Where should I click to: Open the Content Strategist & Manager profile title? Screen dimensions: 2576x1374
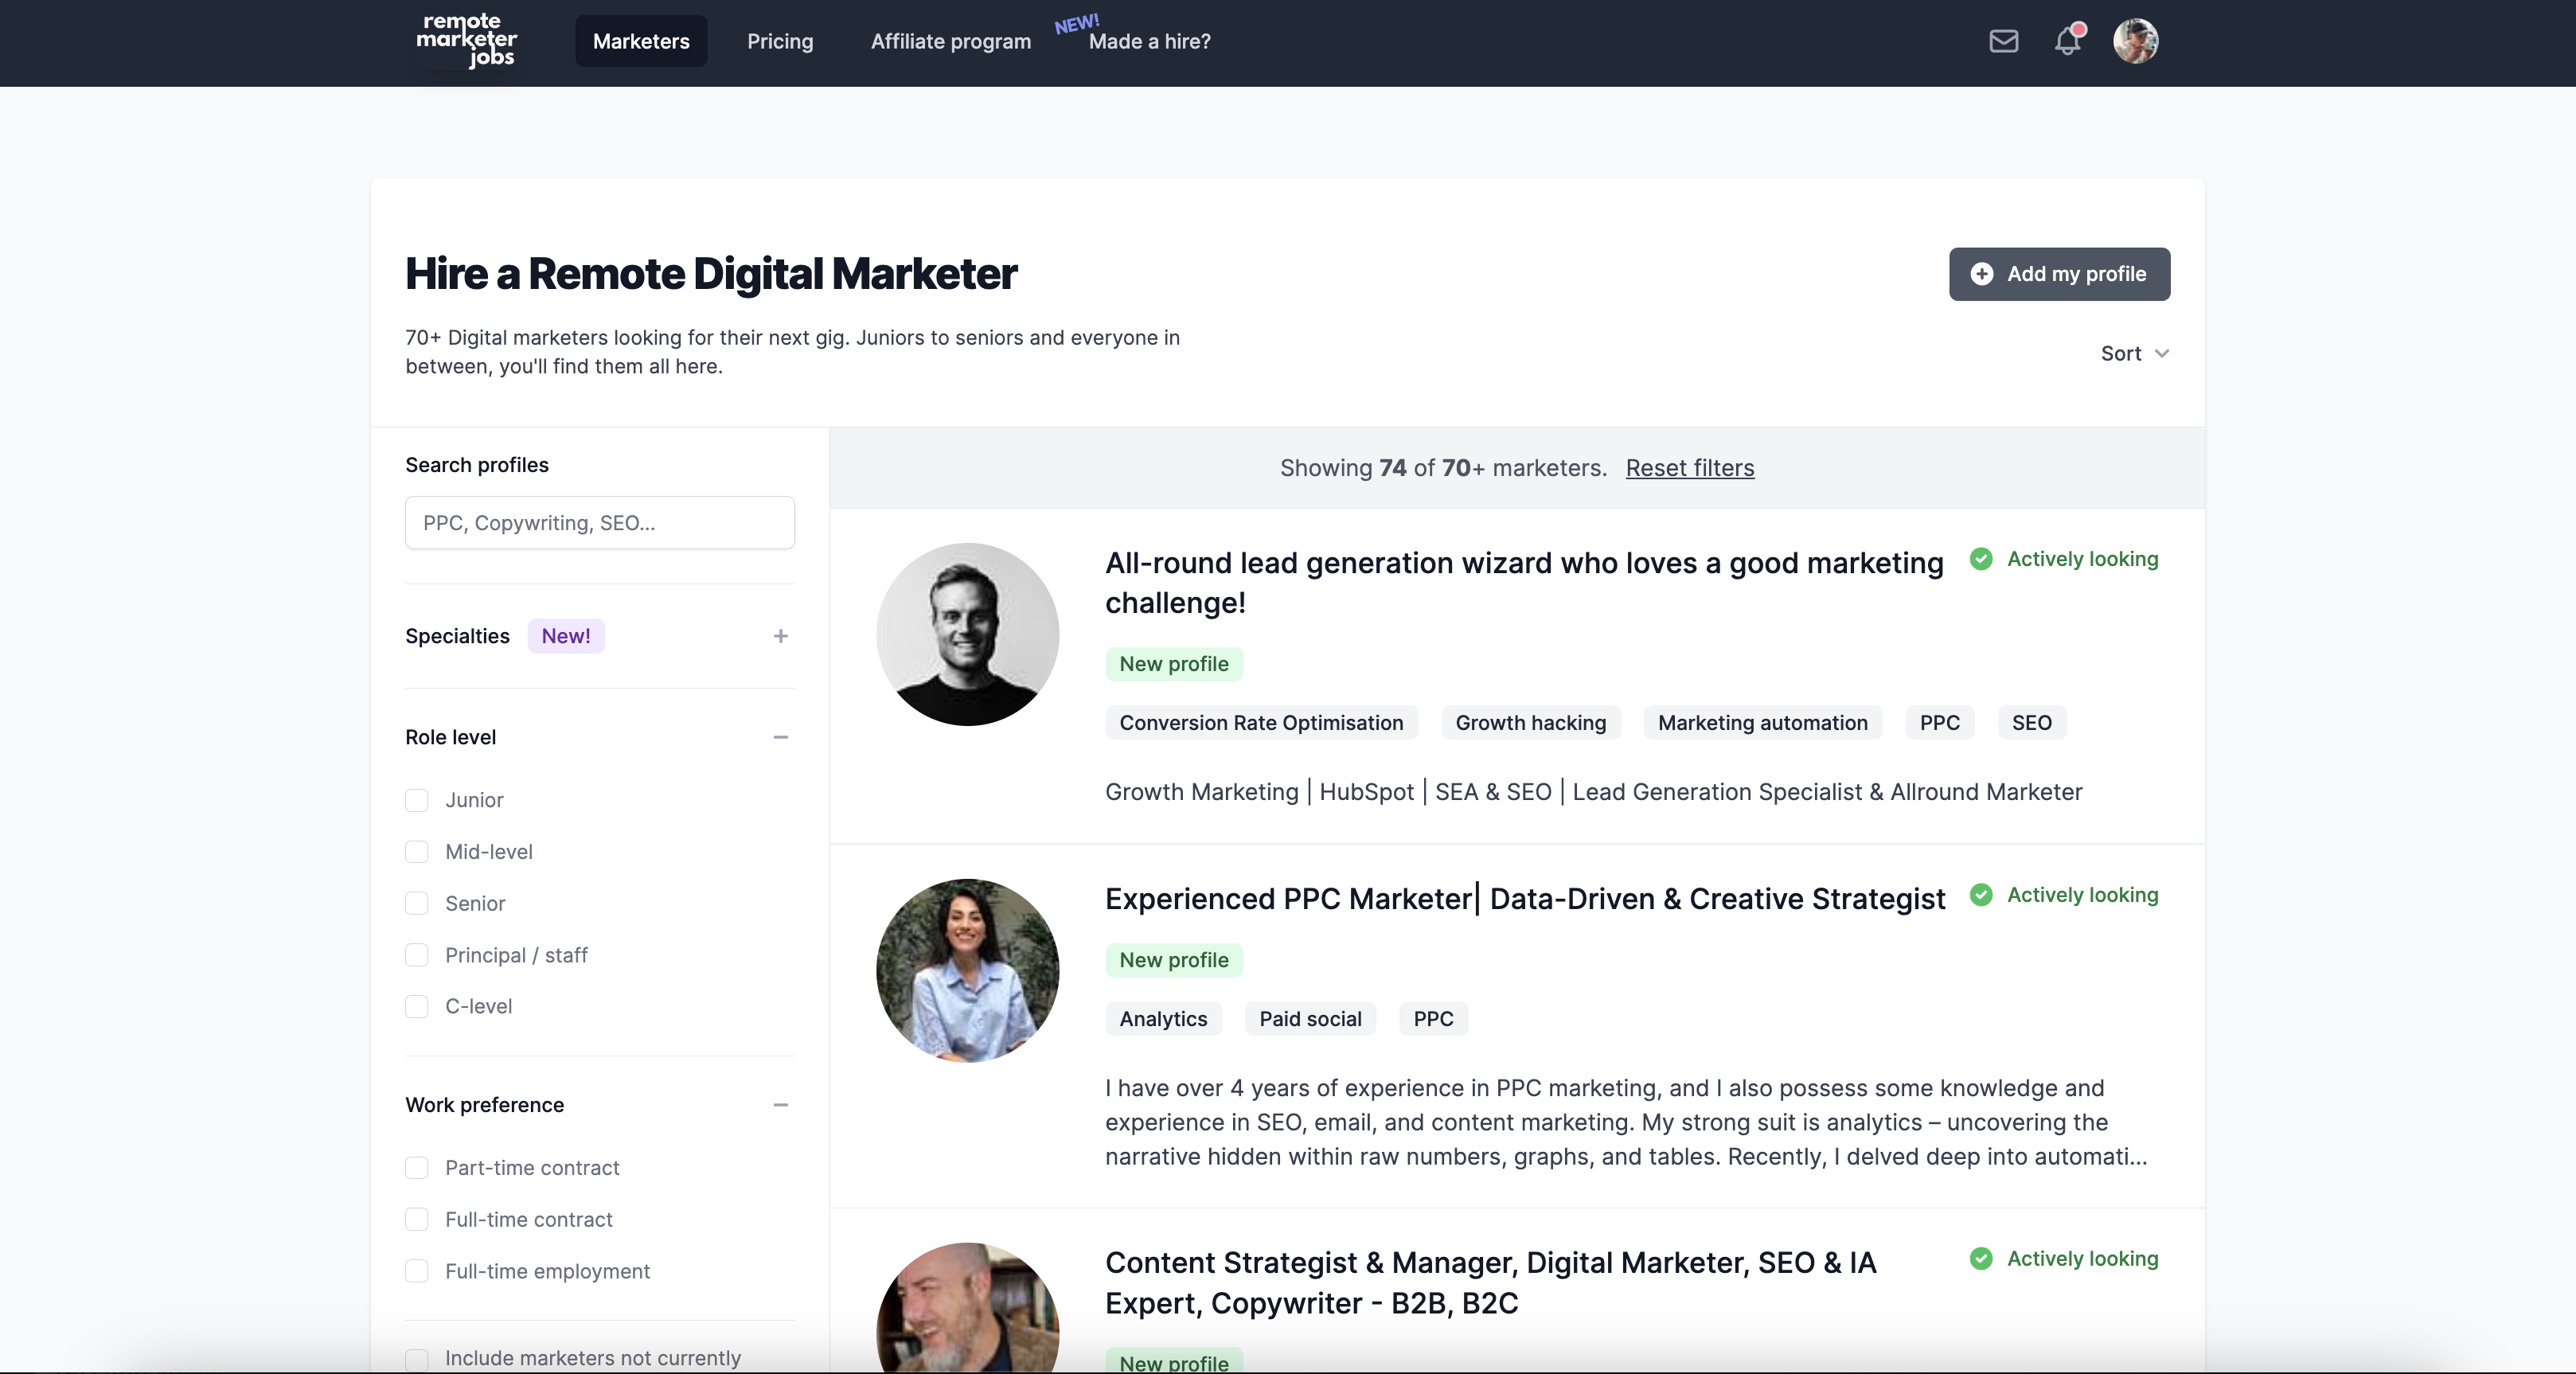coord(1490,1283)
